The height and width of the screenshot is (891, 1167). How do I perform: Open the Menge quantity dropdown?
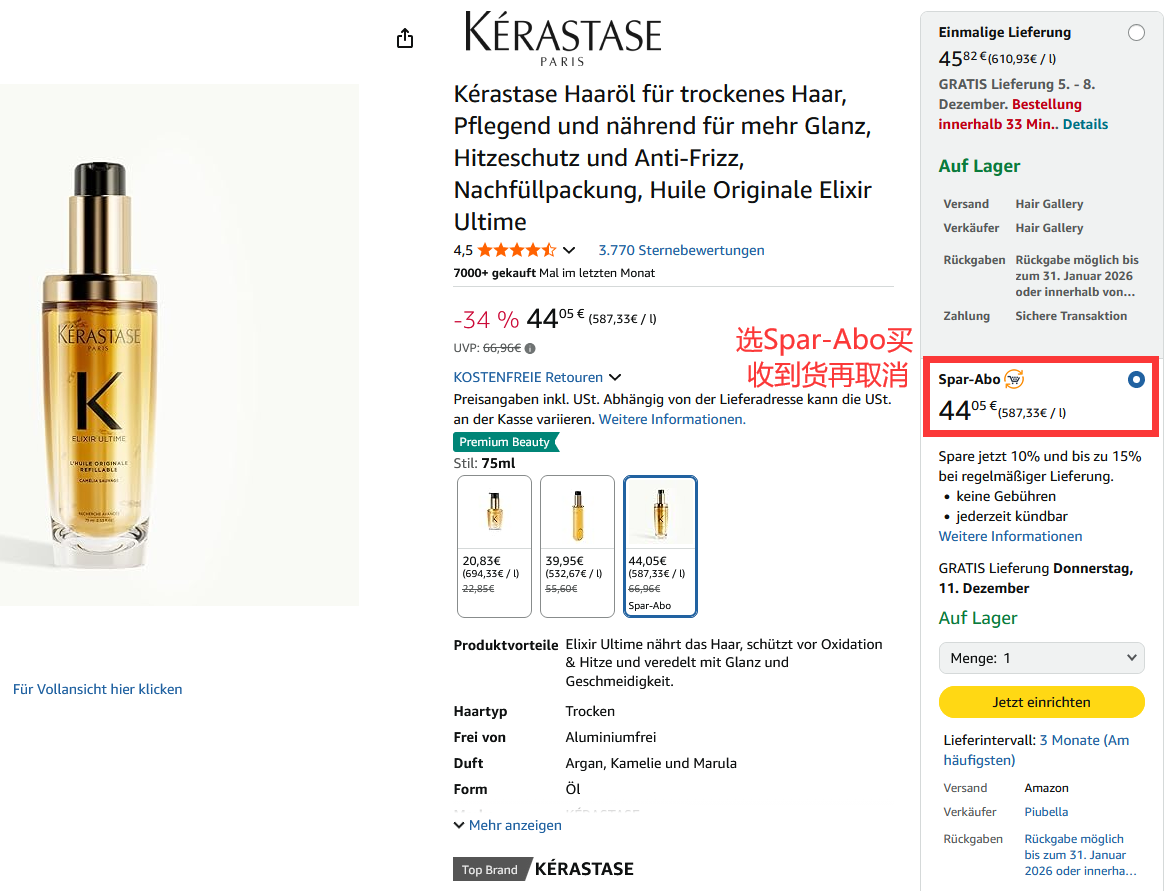(1041, 658)
